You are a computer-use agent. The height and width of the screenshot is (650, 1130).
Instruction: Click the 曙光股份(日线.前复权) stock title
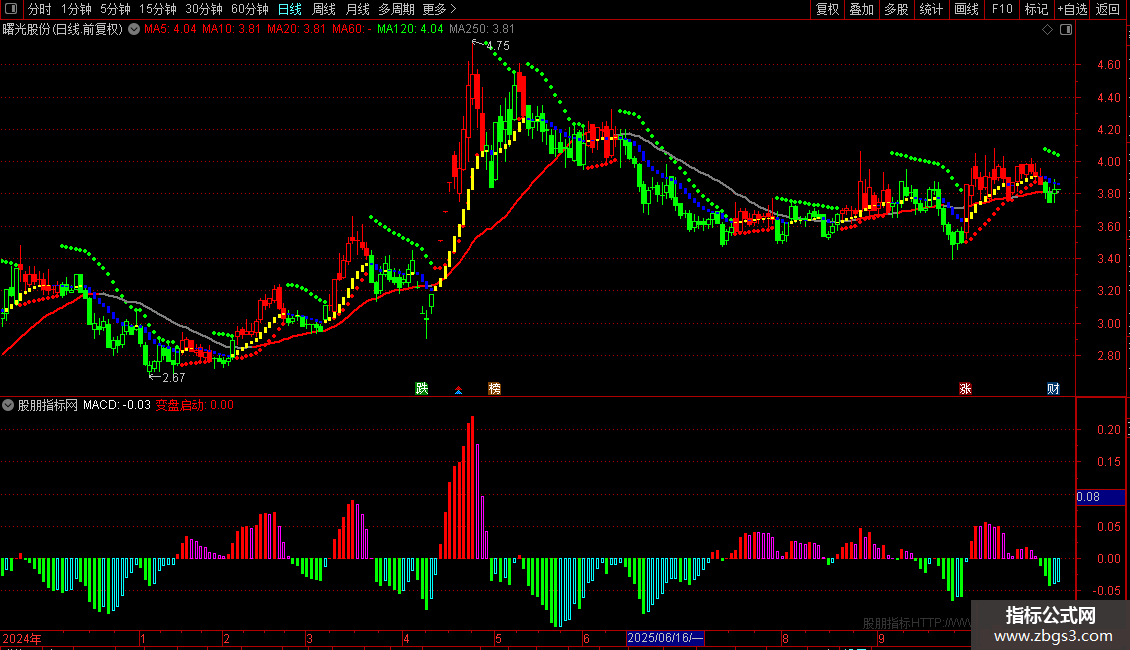[x=63, y=30]
